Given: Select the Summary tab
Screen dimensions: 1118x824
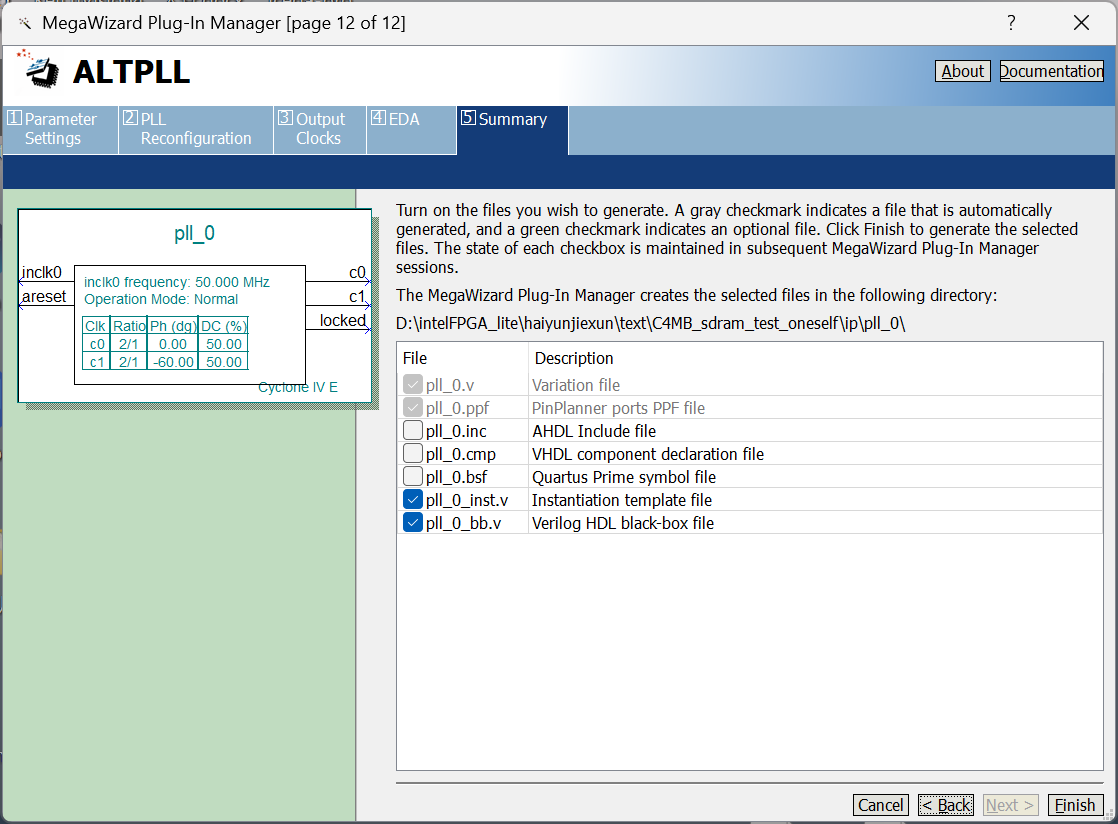Looking at the screenshot, I should coord(512,129).
